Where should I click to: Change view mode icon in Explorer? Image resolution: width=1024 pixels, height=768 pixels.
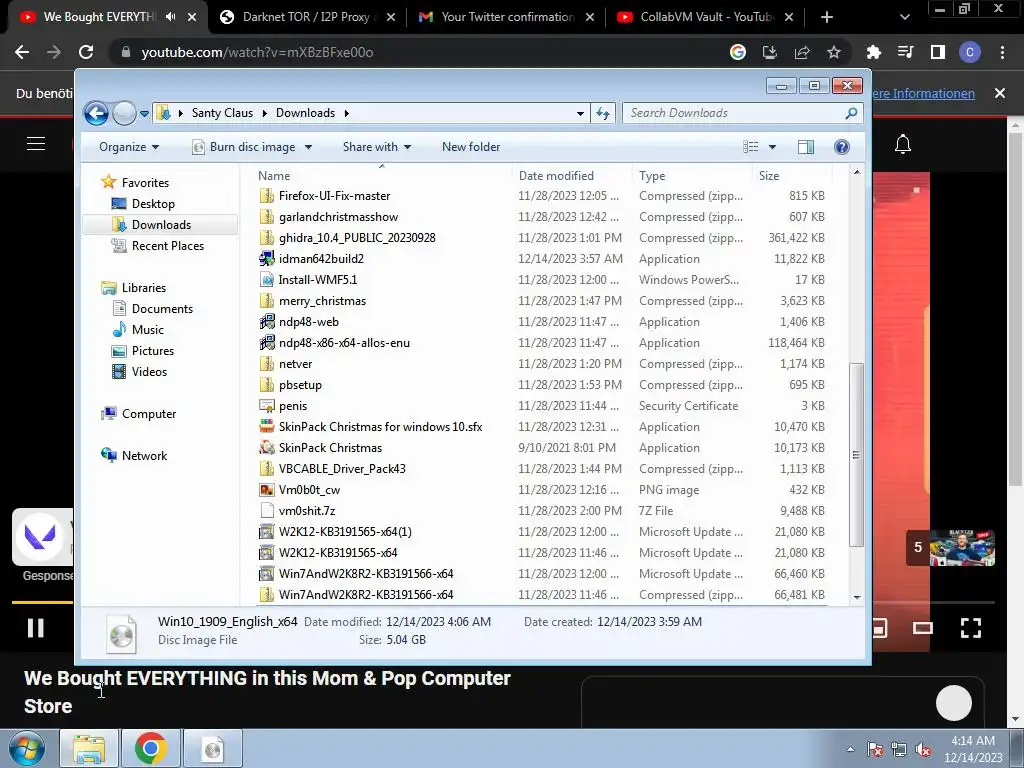tap(750, 147)
